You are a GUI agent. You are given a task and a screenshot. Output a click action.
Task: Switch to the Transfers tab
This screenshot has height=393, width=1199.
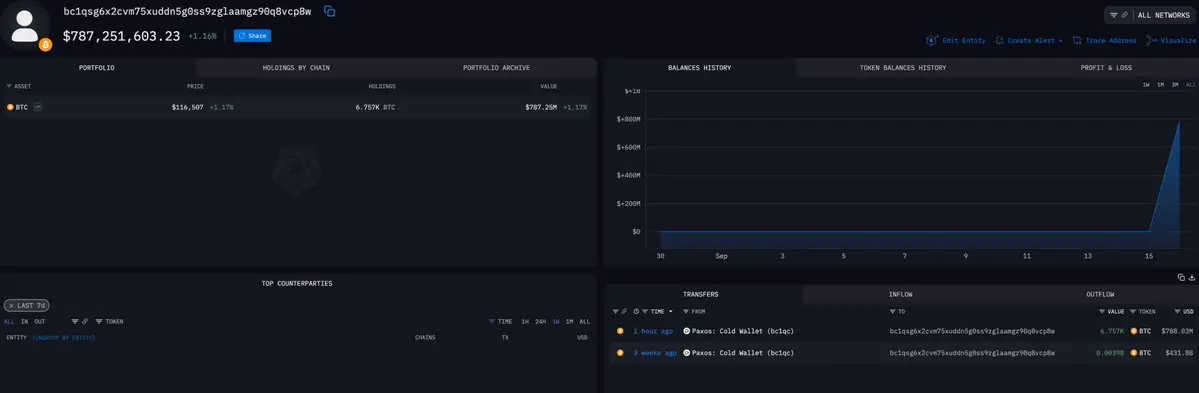pos(700,294)
